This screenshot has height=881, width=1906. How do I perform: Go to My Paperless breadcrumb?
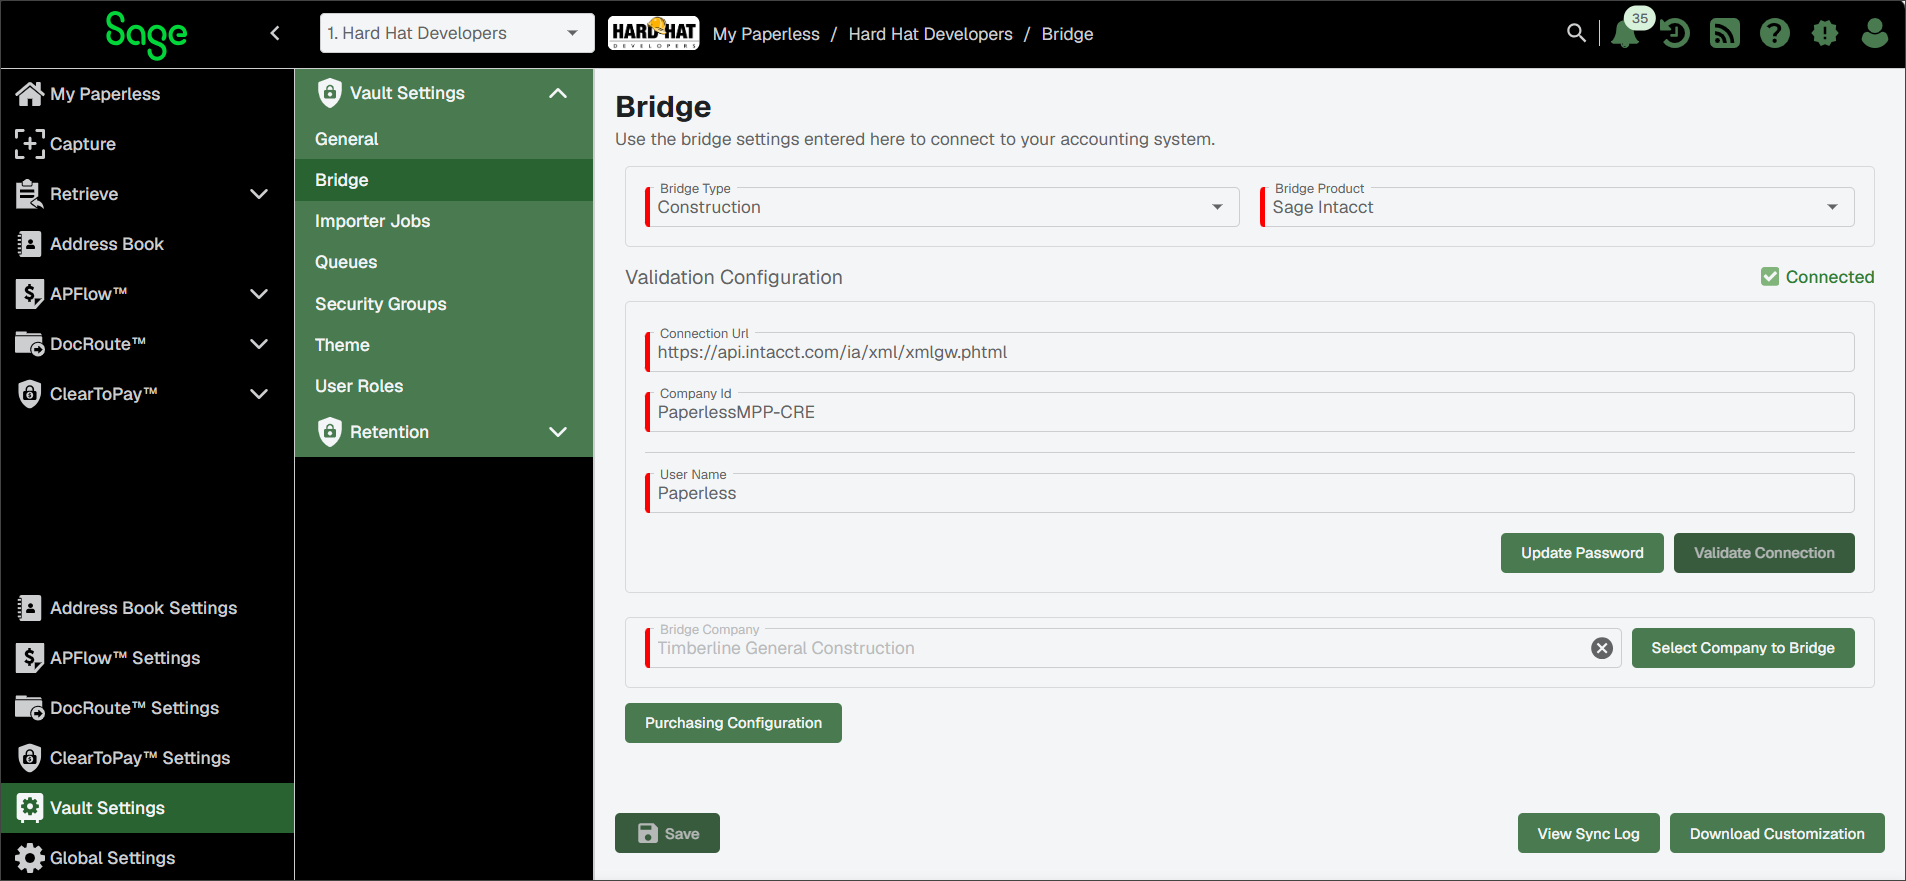(766, 34)
